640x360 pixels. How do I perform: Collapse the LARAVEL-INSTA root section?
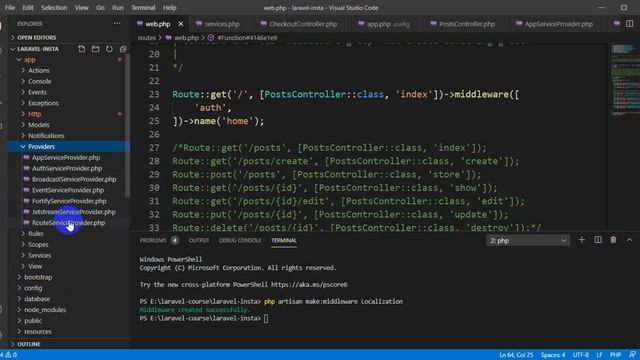tap(38, 49)
